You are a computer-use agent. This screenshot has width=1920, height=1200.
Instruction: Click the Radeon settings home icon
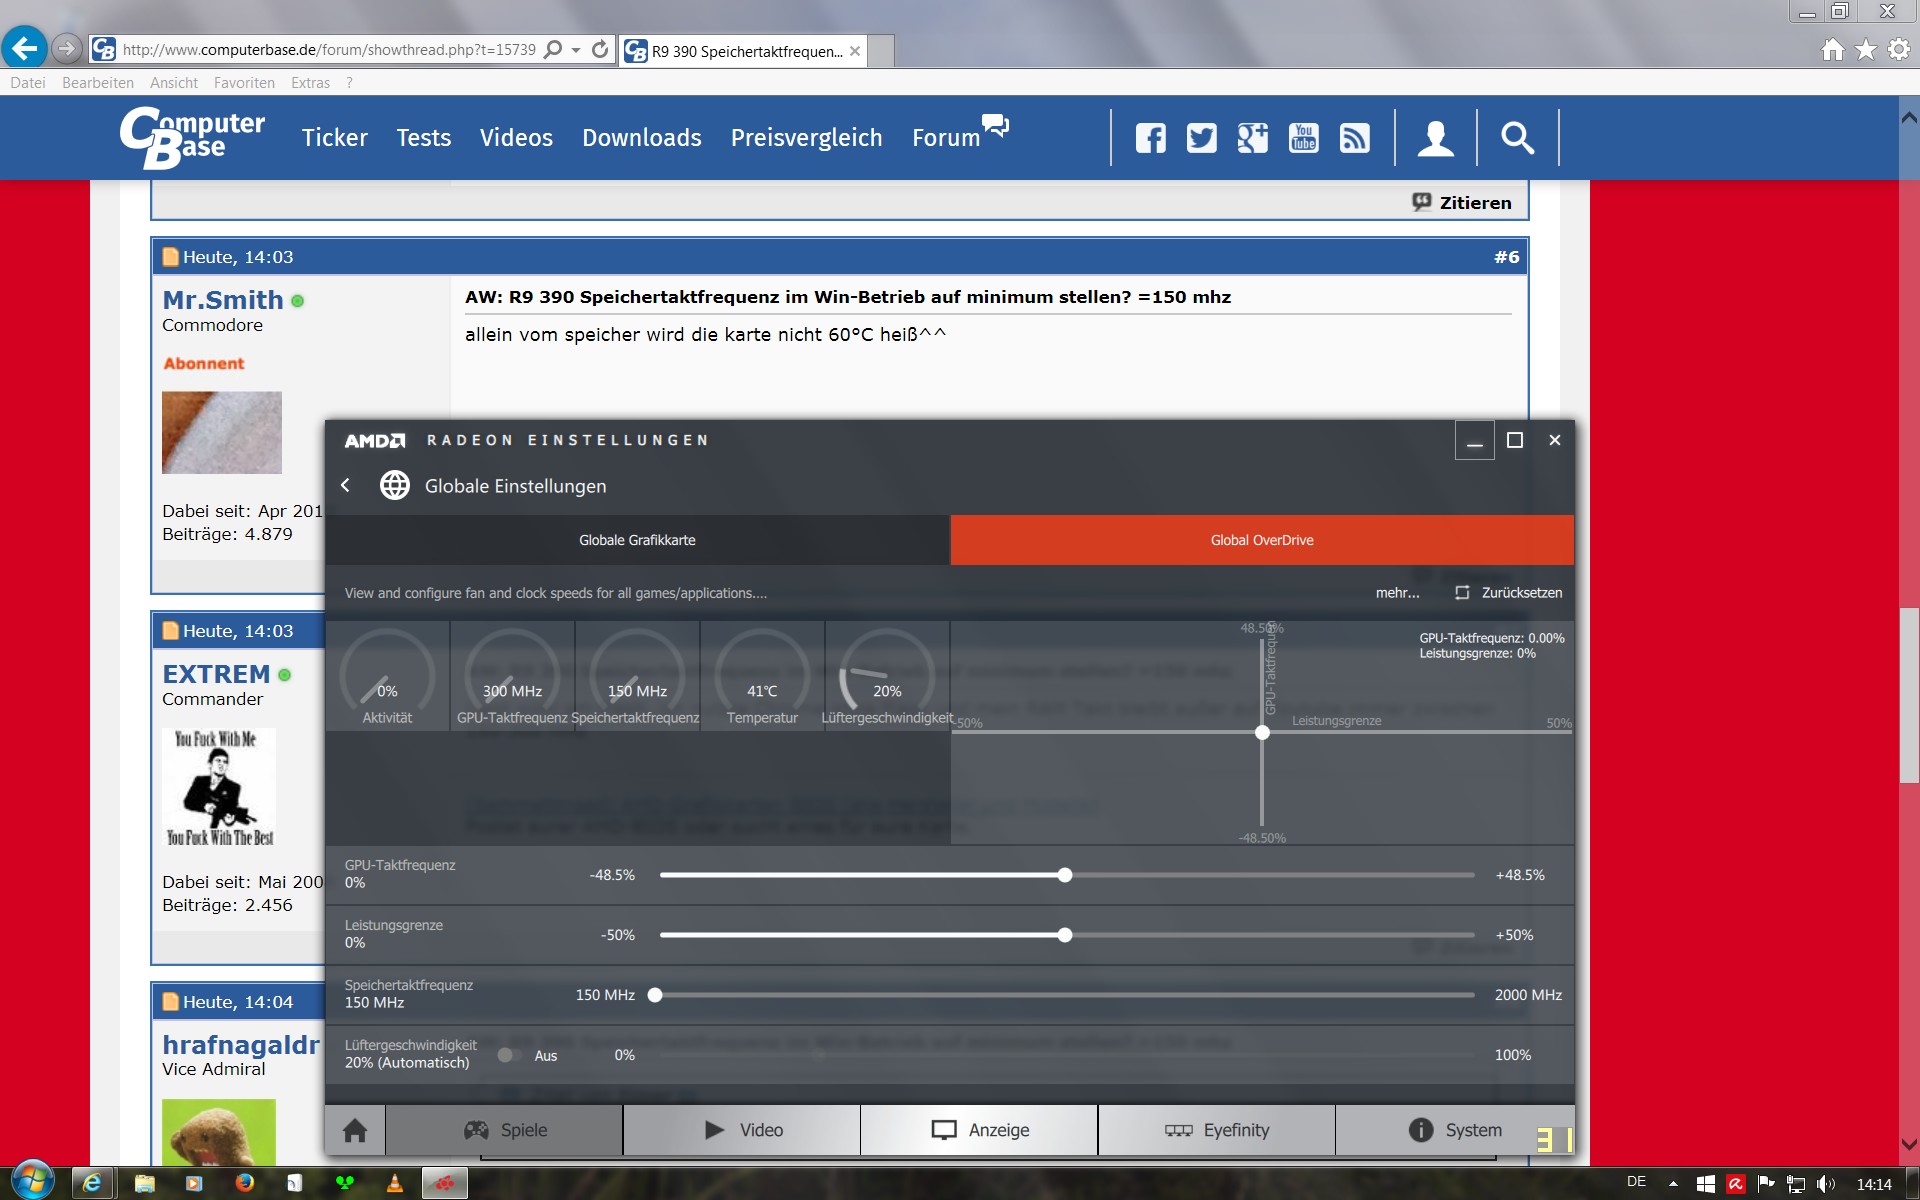(355, 1130)
